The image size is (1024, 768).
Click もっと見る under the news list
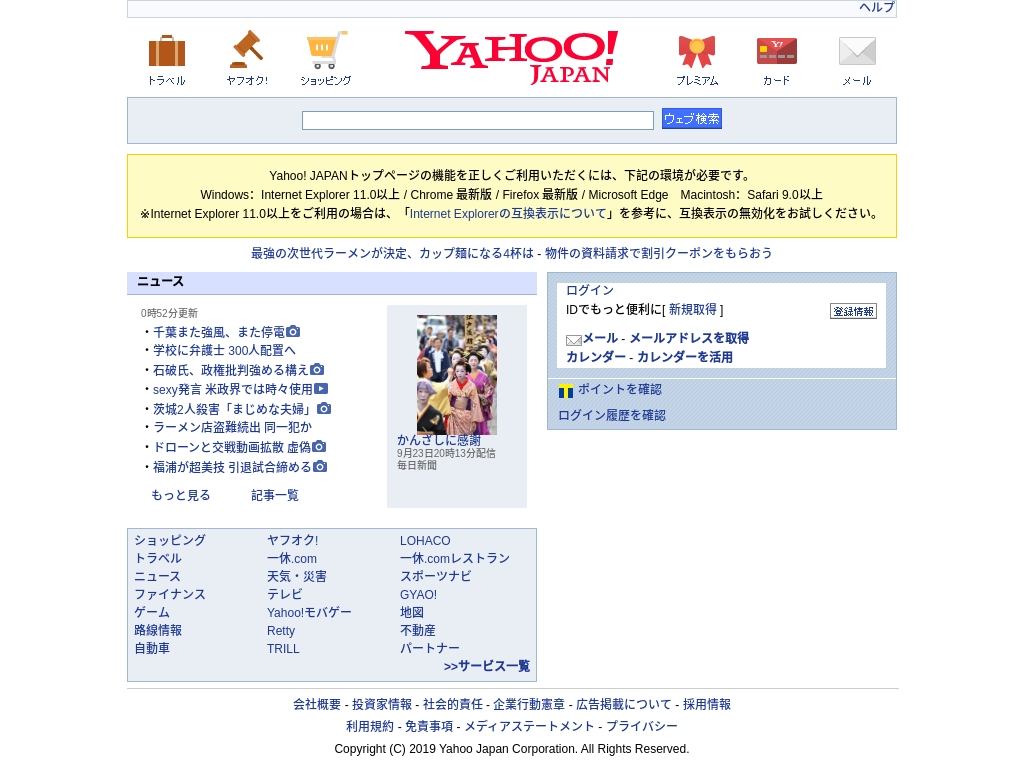click(x=180, y=495)
